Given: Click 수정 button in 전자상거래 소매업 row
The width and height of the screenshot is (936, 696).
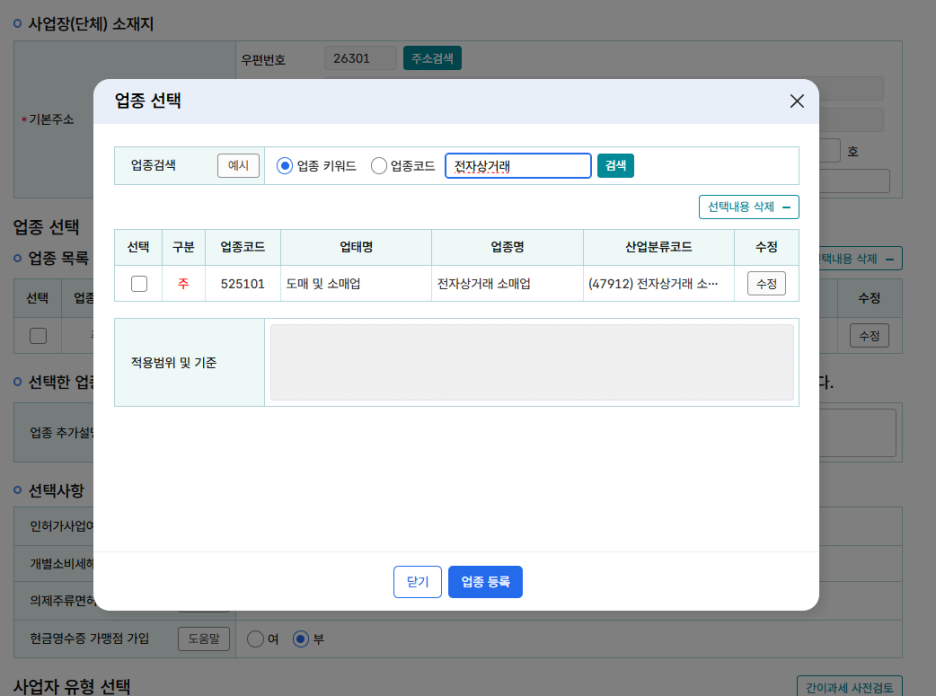Looking at the screenshot, I should [x=766, y=284].
